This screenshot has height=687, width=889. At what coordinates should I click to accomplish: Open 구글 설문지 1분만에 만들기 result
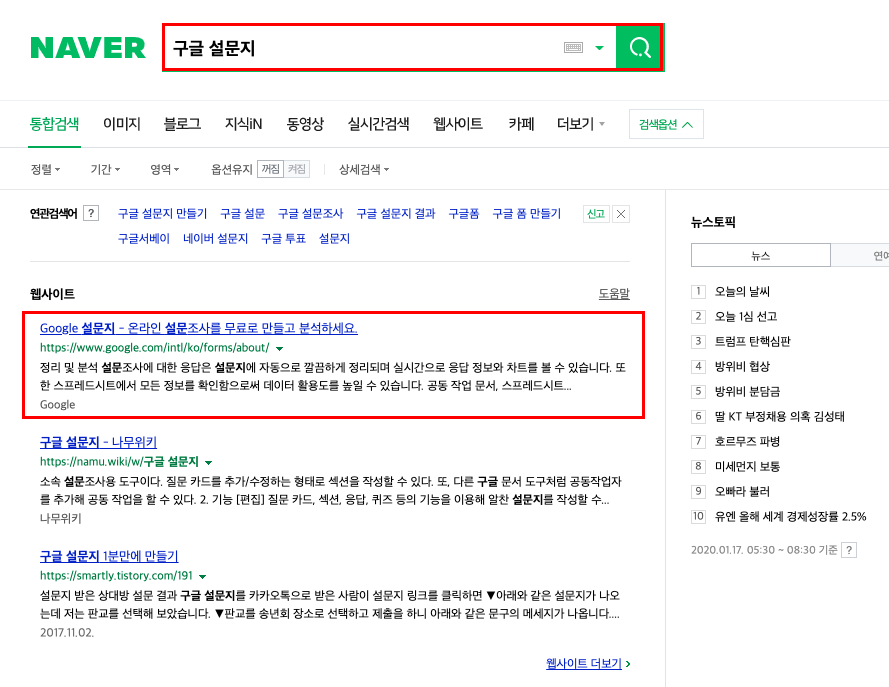tap(109, 556)
